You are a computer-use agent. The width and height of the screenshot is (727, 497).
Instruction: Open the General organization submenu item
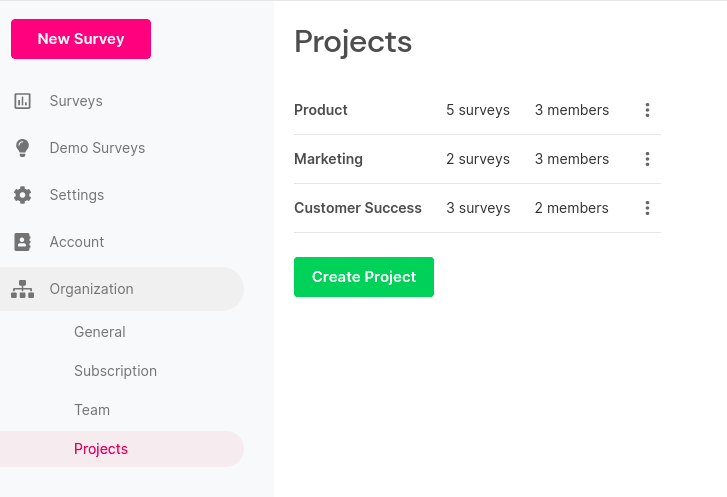click(x=100, y=332)
